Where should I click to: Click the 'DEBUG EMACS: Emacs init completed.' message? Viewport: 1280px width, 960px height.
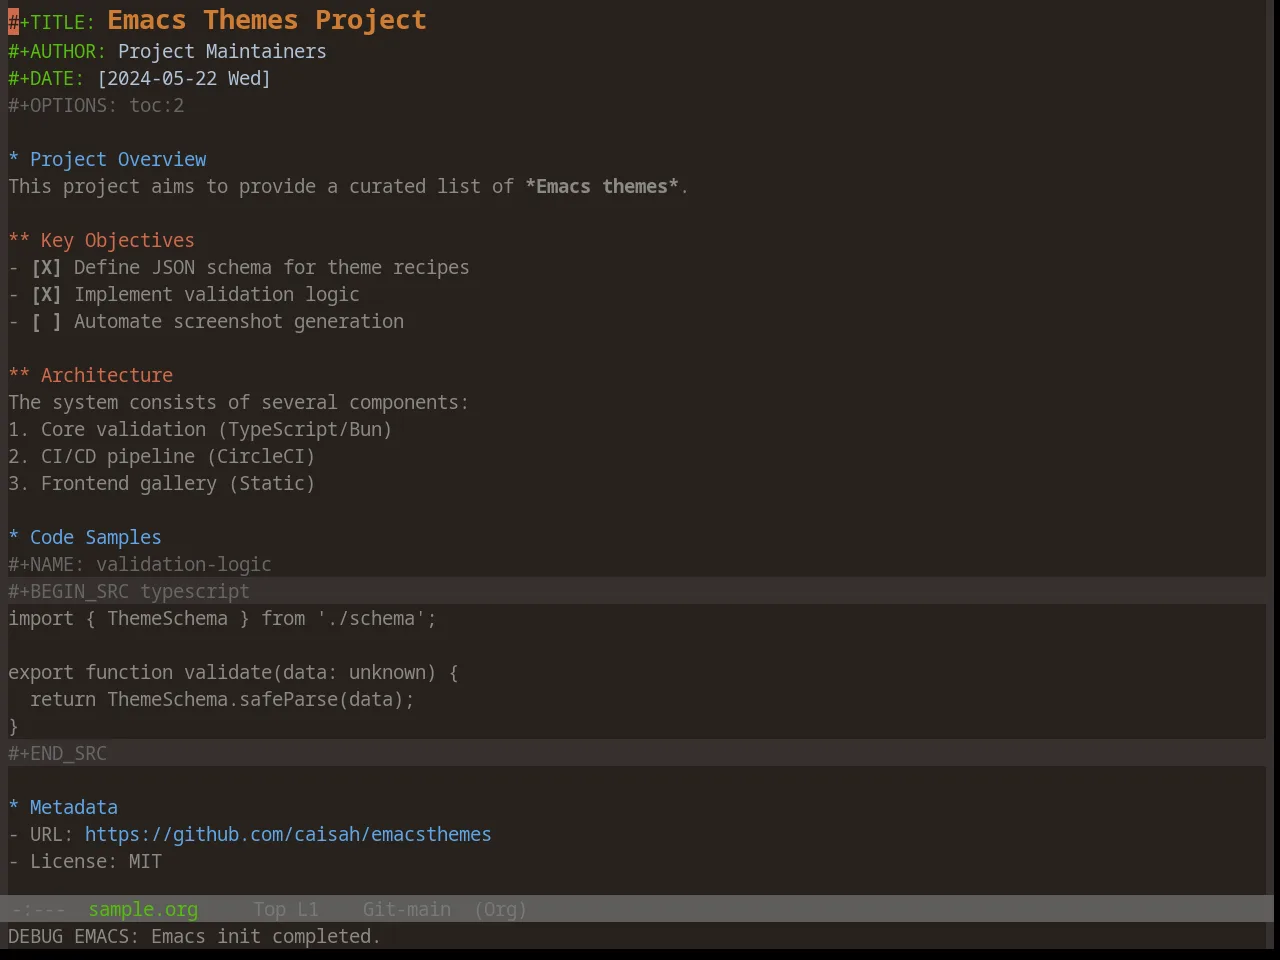click(x=195, y=937)
